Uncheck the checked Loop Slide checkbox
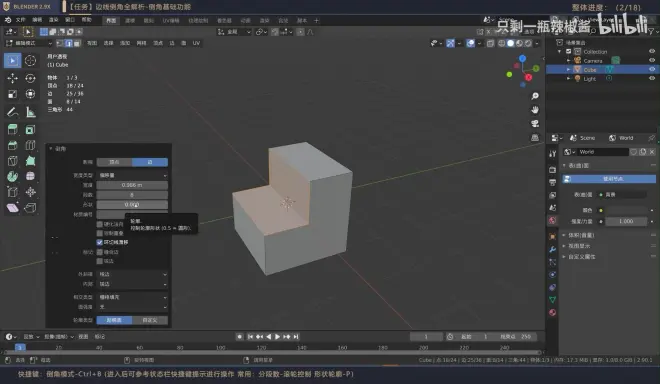Screen dimensions: 660x384 coord(100,242)
